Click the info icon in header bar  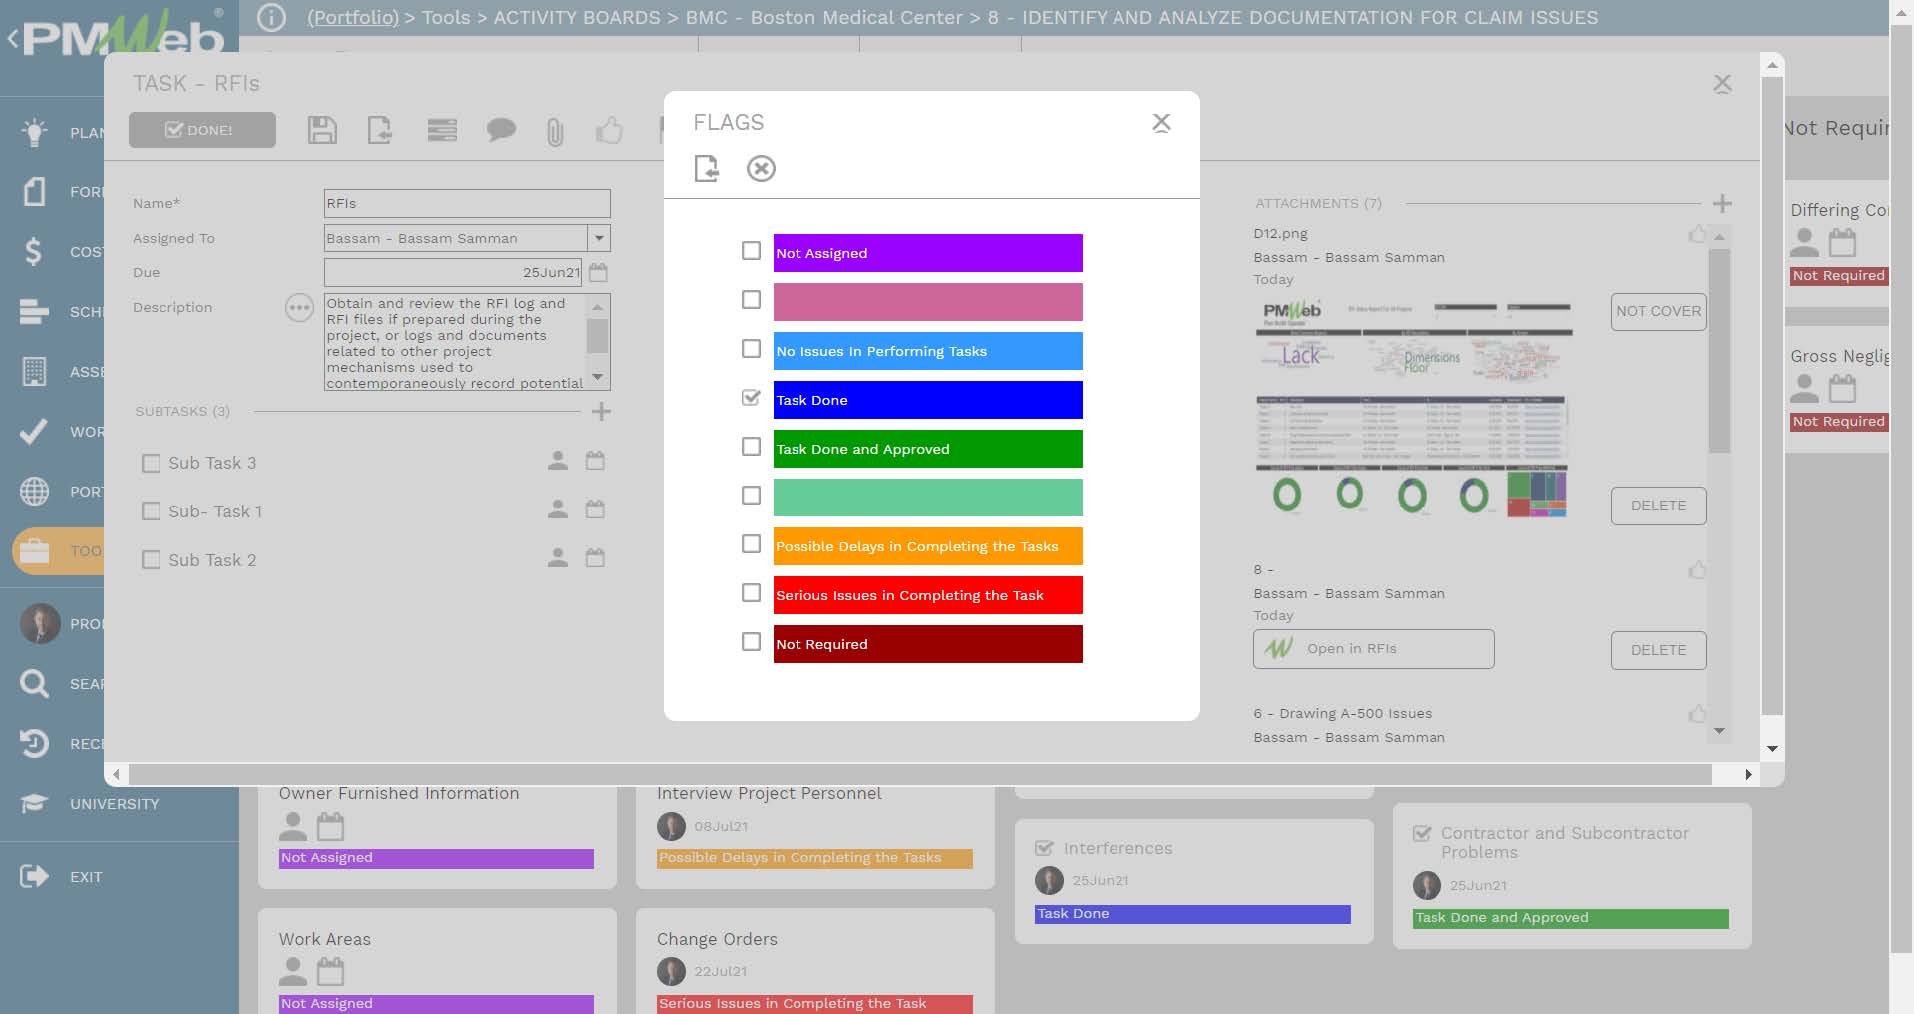[x=271, y=17]
